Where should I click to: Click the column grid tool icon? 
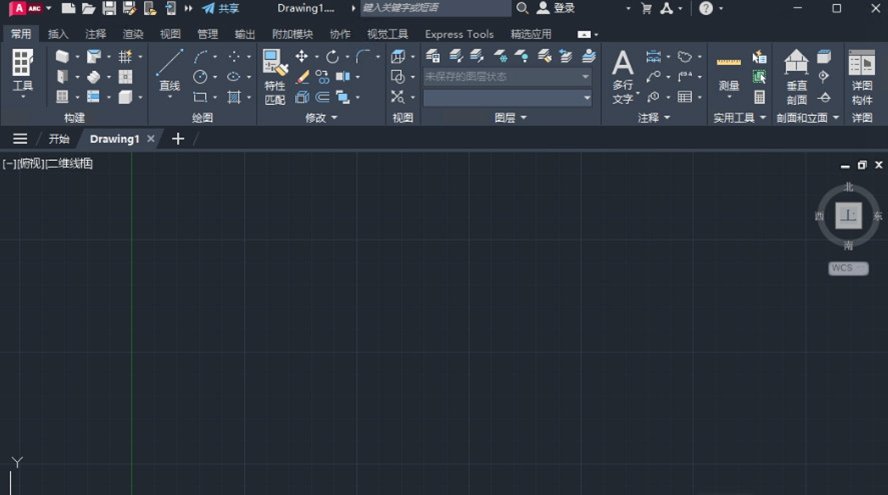pos(125,56)
